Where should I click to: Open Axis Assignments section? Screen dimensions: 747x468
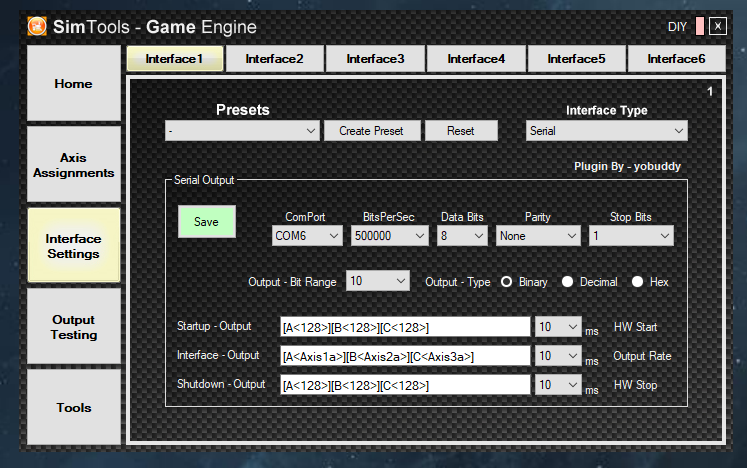74,165
